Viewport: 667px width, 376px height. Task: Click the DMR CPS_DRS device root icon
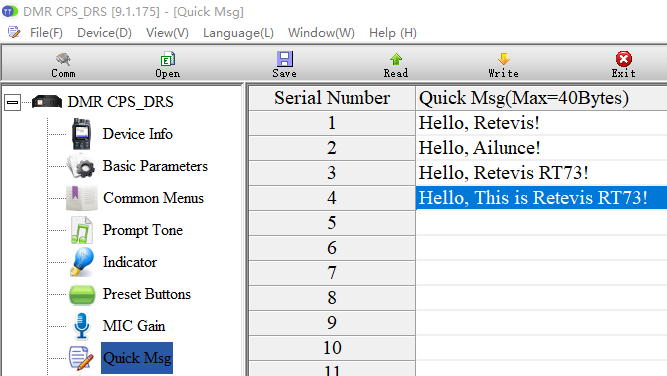[x=47, y=102]
